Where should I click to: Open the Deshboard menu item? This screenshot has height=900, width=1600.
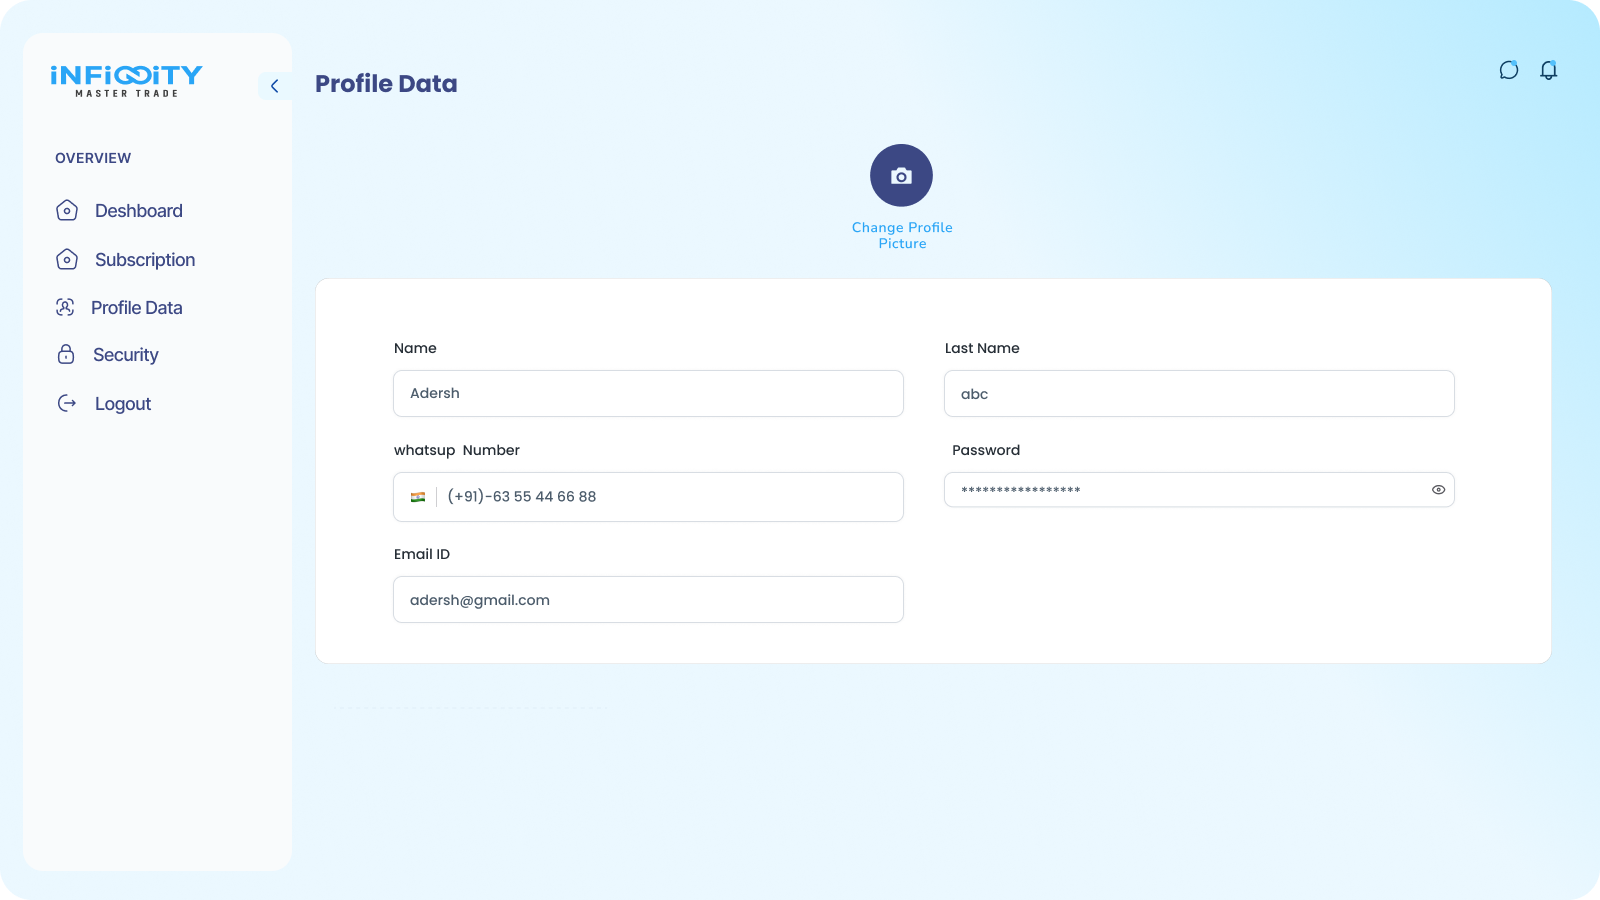[139, 211]
